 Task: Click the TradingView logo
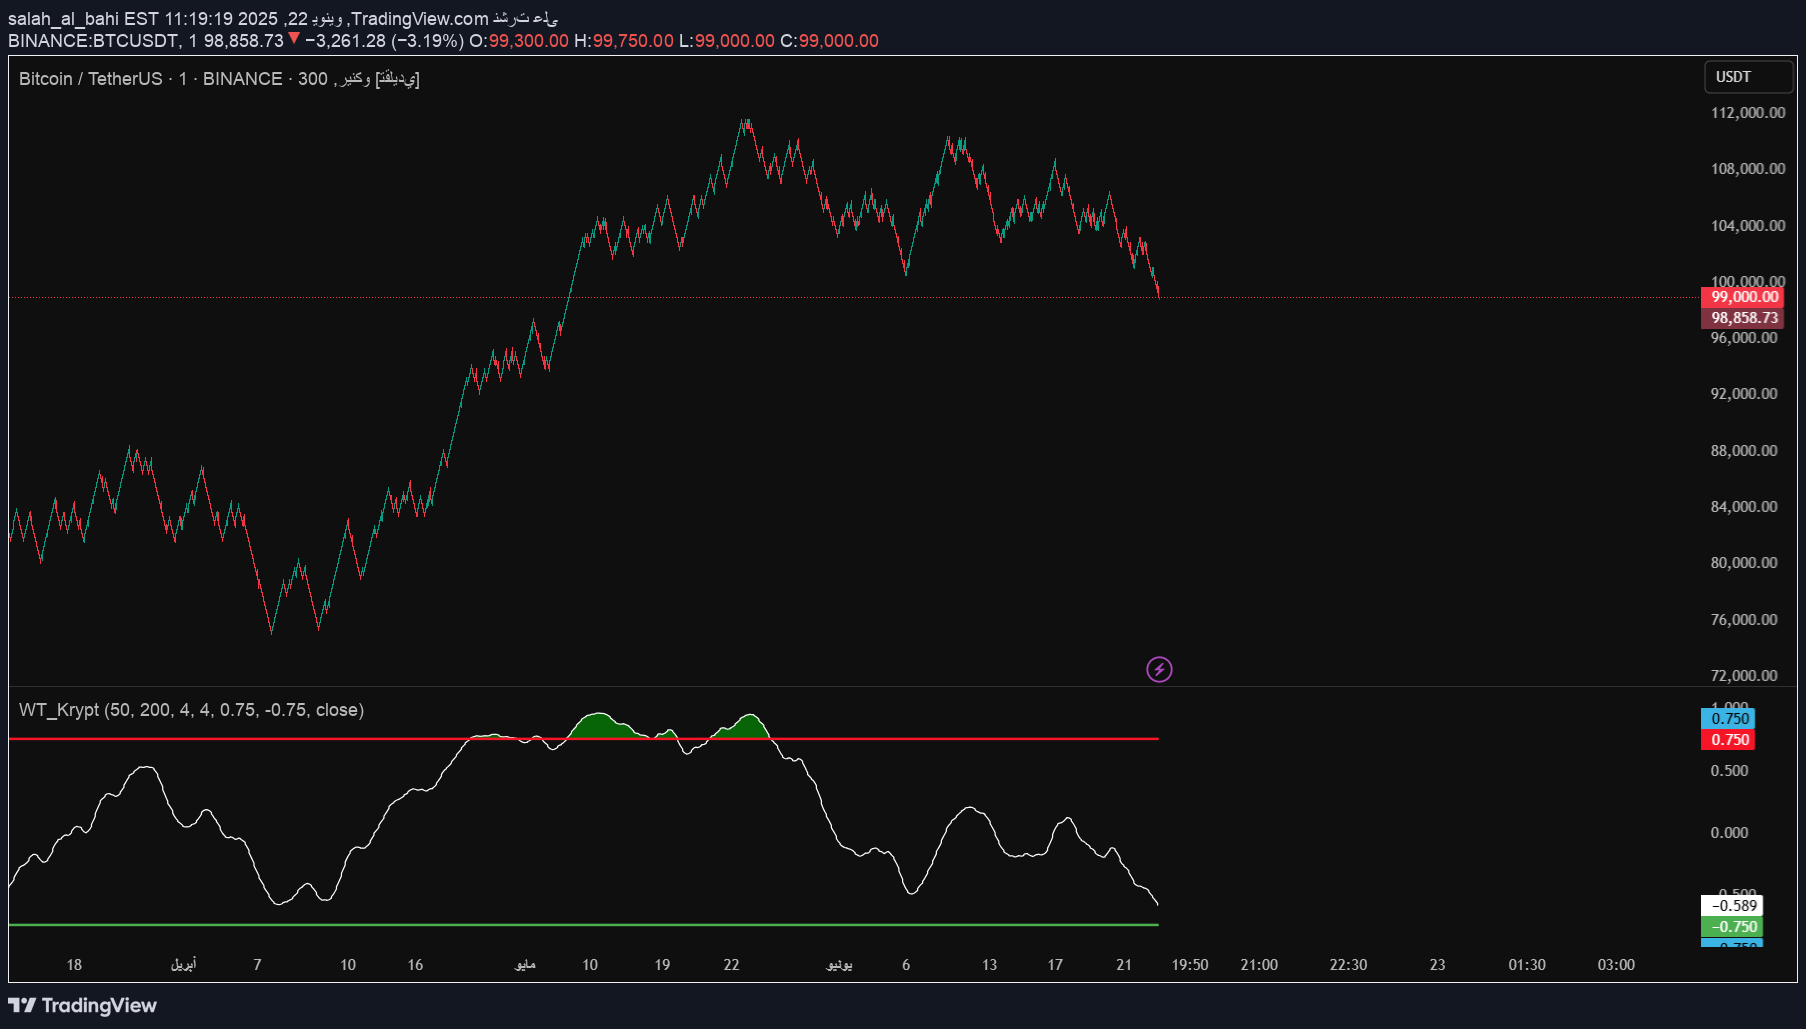(x=82, y=1005)
